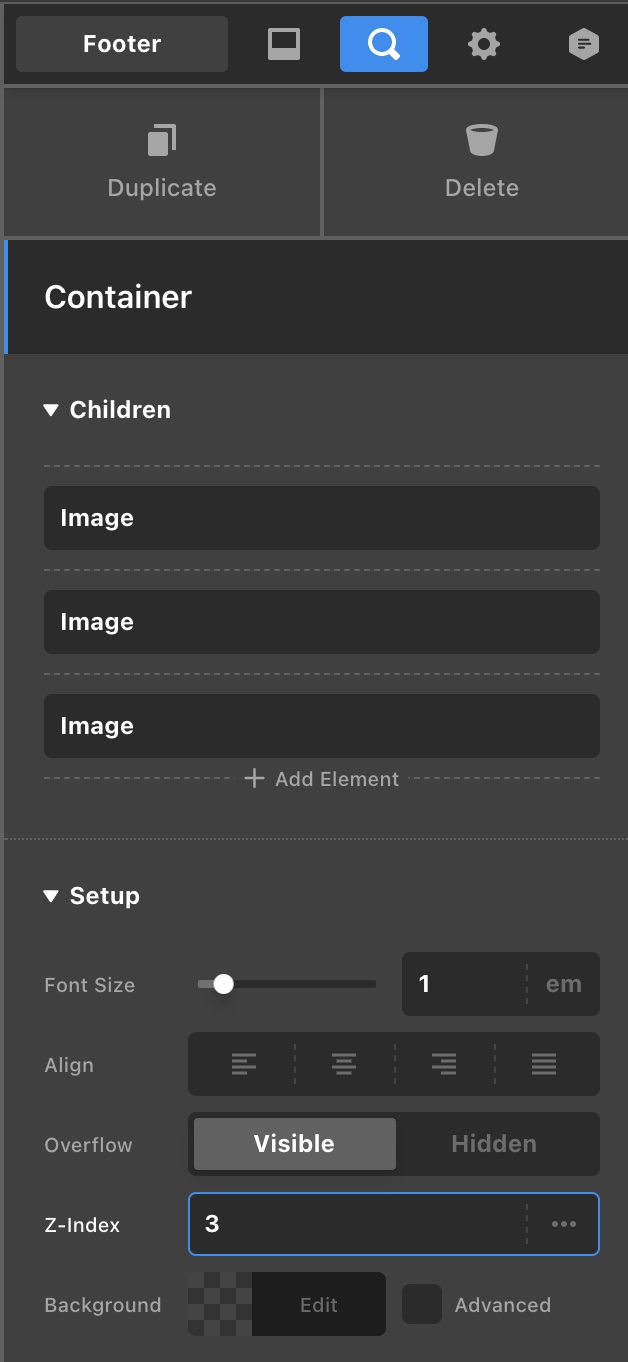Open settings gear icon

[484, 44]
